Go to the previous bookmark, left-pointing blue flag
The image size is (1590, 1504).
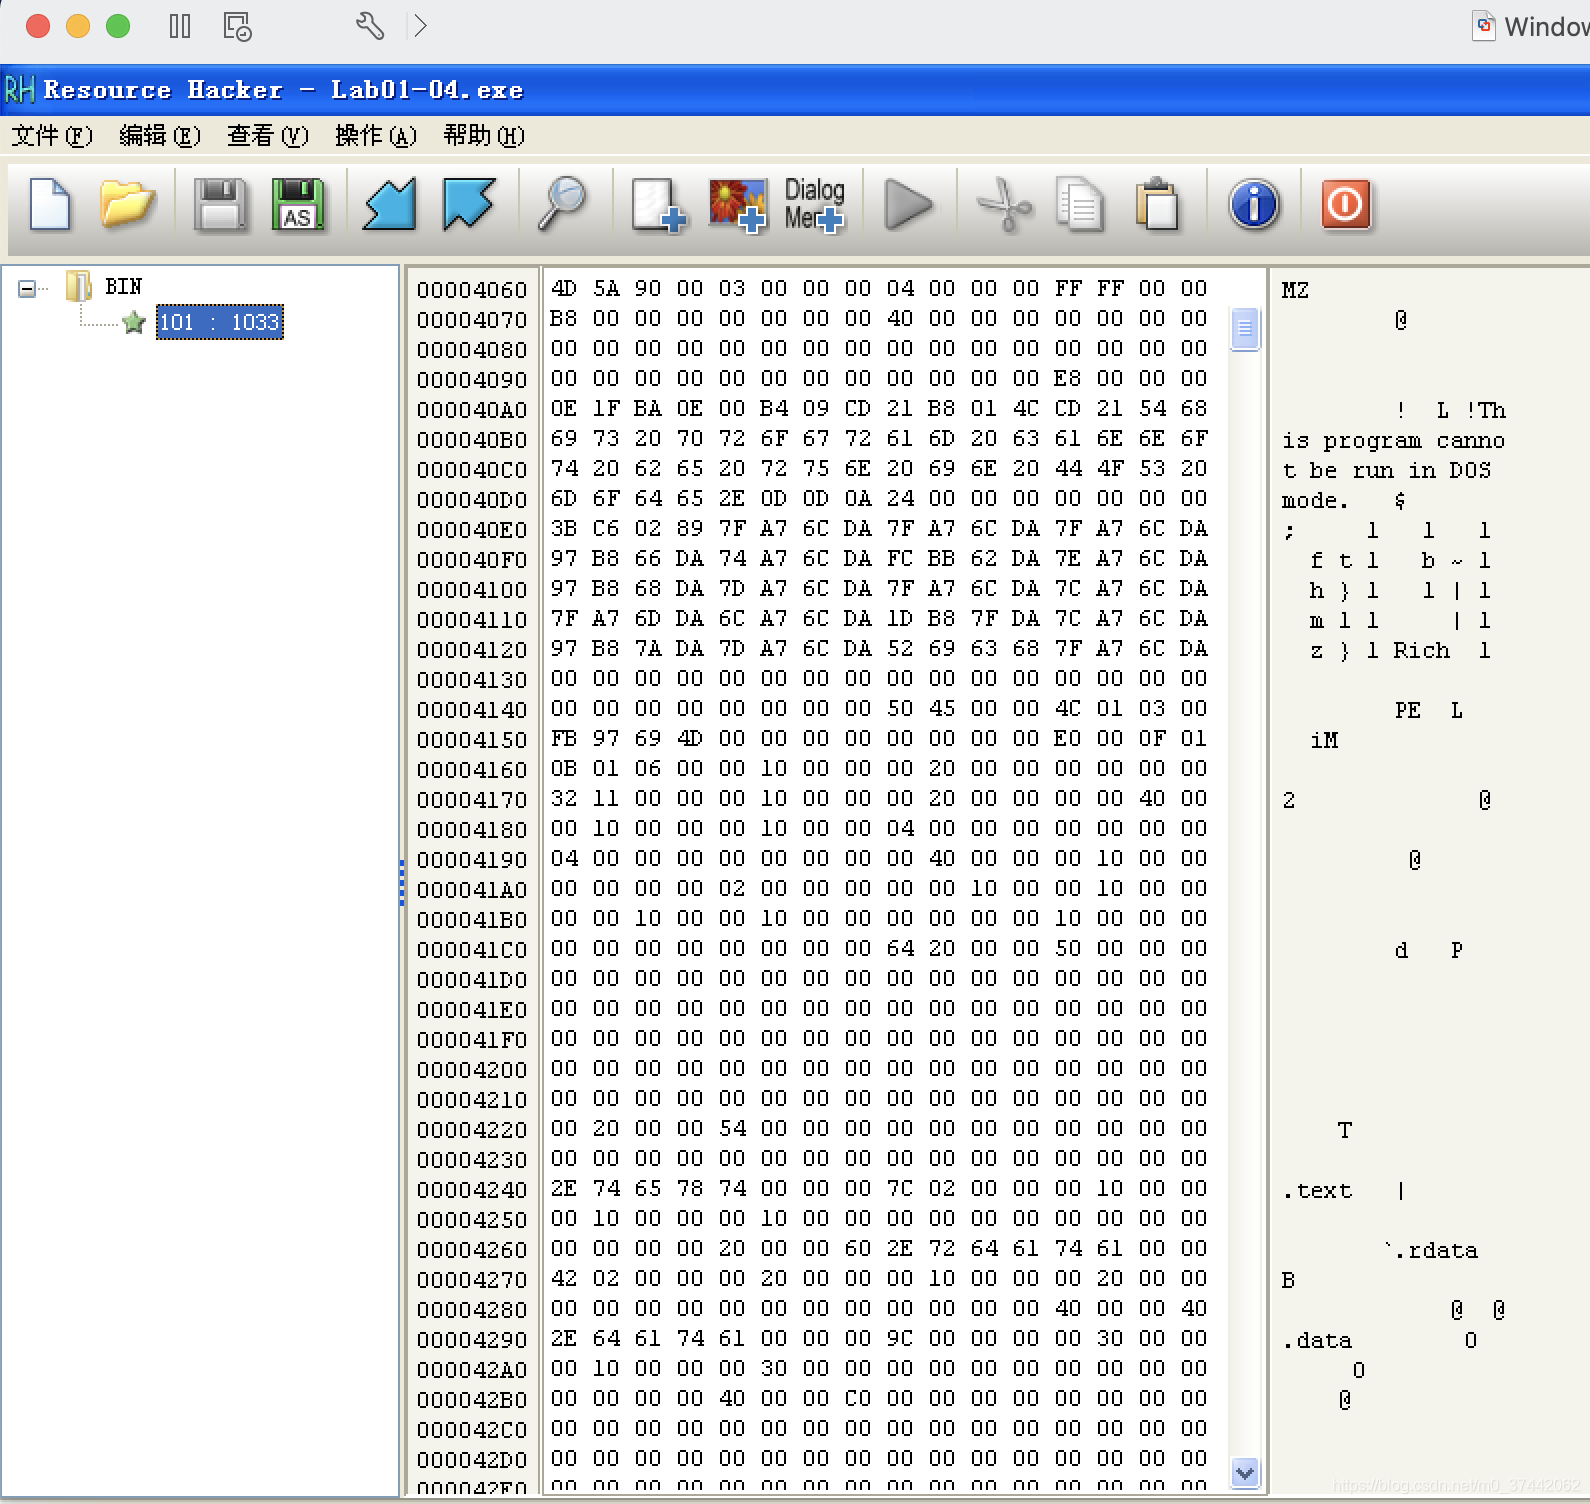390,205
